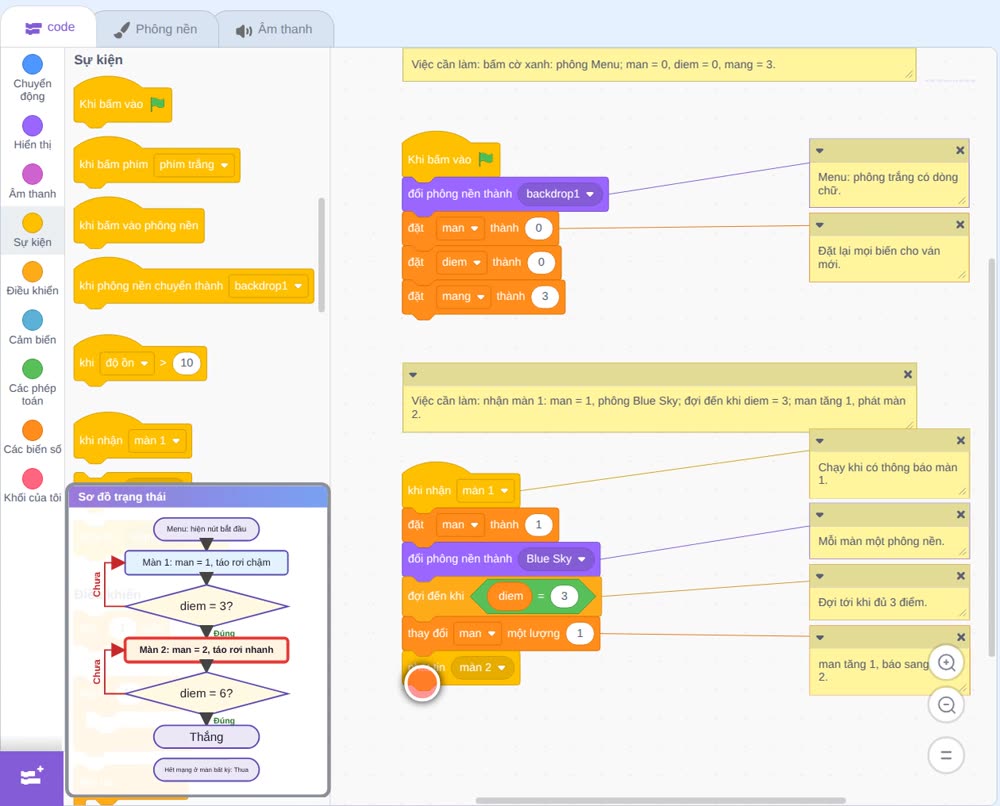Viewport: 1000px width, 806px height.
Task: Open the backdrop1 dropdown in the workspace script
Action: (560, 194)
